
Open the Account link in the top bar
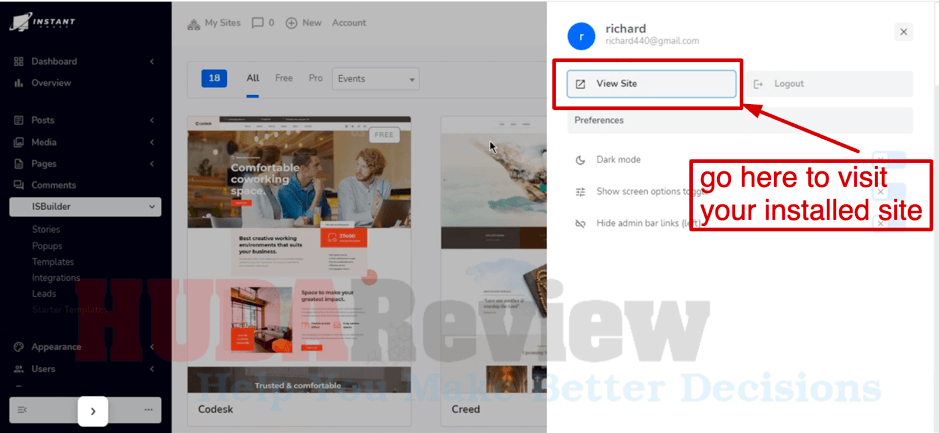click(x=349, y=23)
